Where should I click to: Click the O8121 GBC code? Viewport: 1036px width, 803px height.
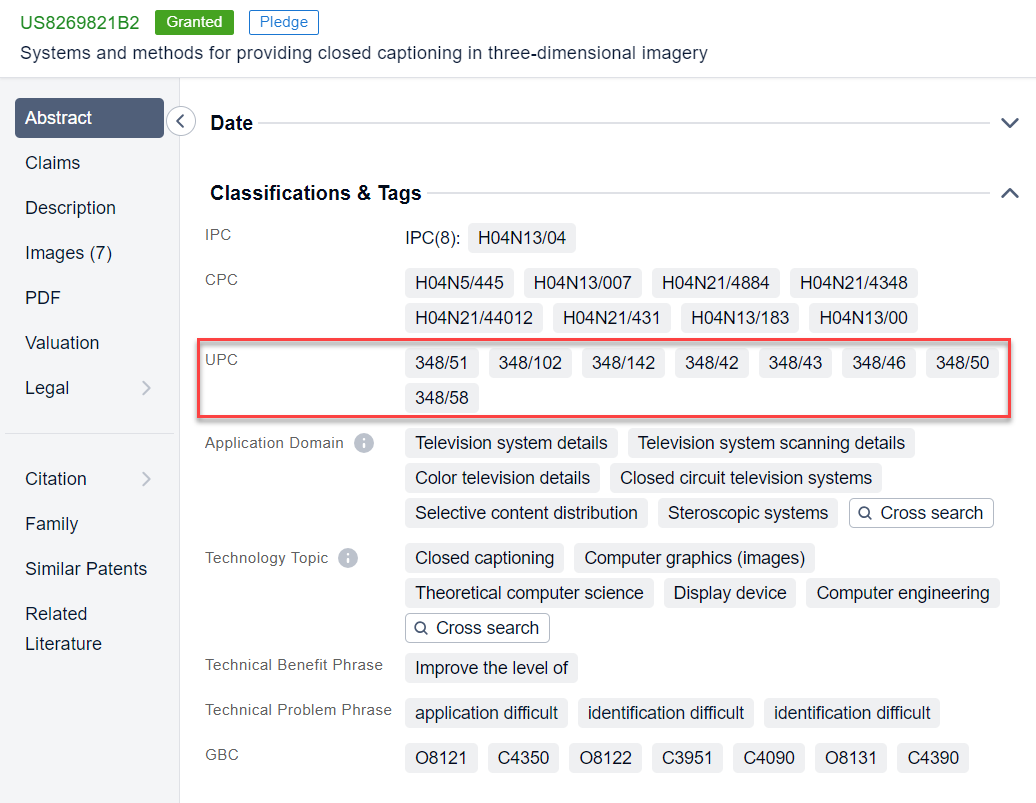click(441, 758)
